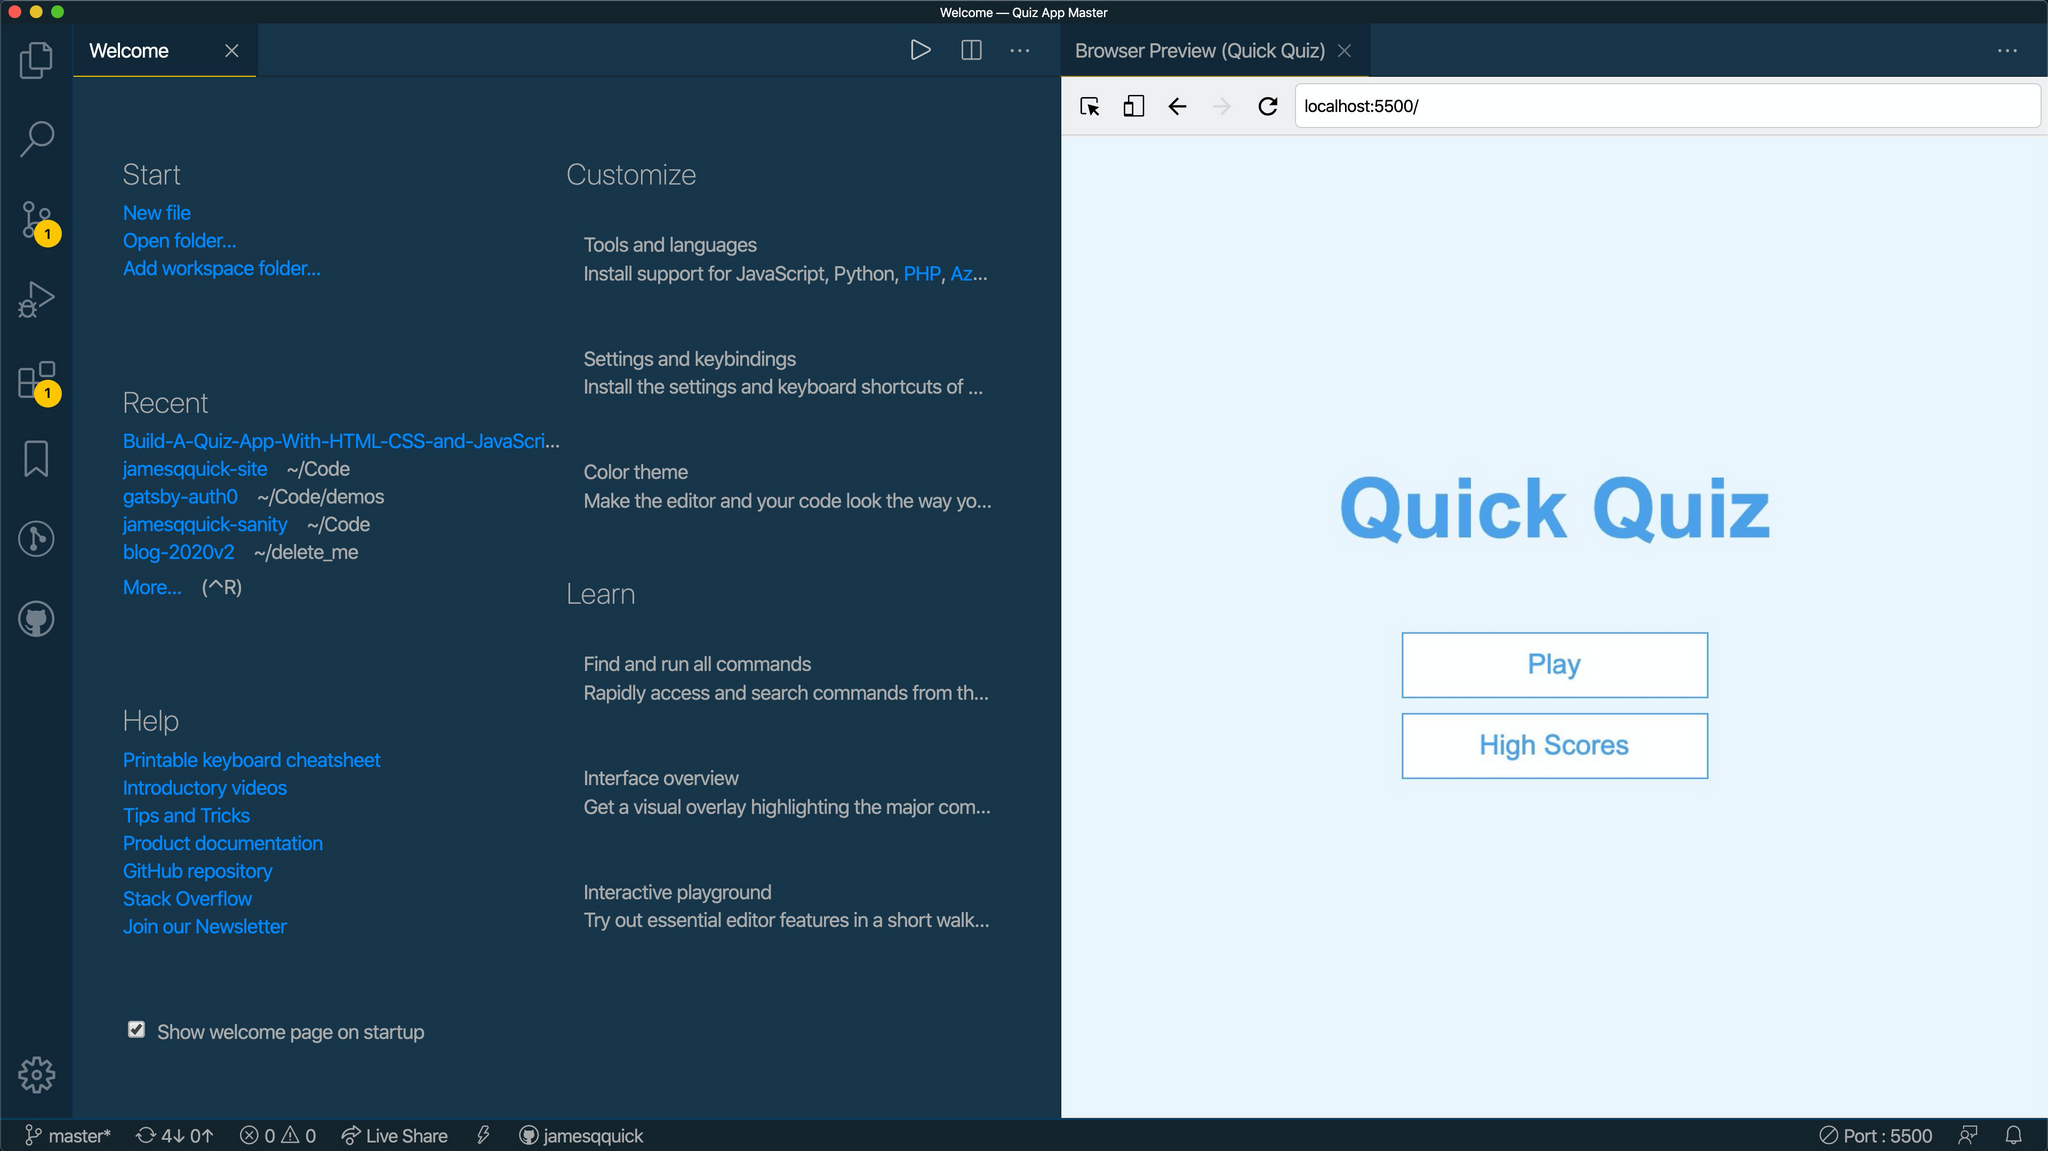Click the browser preview refresh icon
The height and width of the screenshot is (1151, 2048).
1267,106
